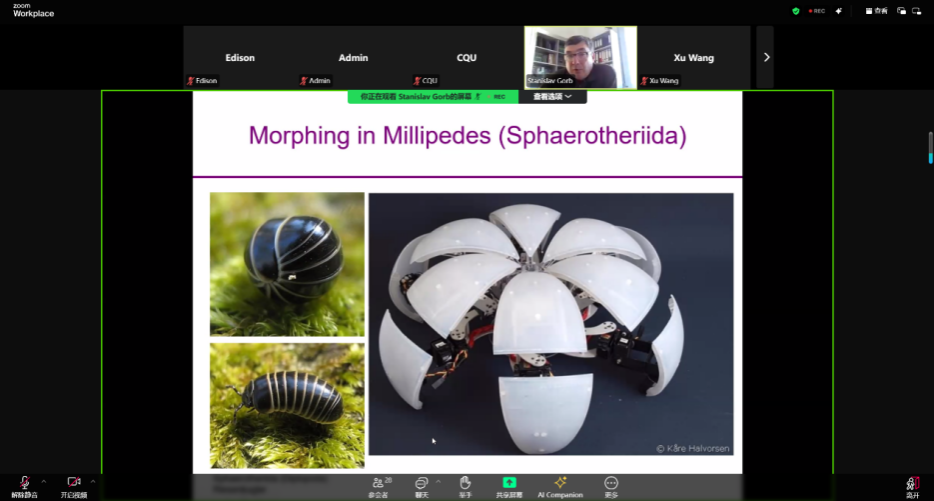Screen dimensions: 934x501
Task: Click the green encryption shield icon
Action: click(x=796, y=11)
